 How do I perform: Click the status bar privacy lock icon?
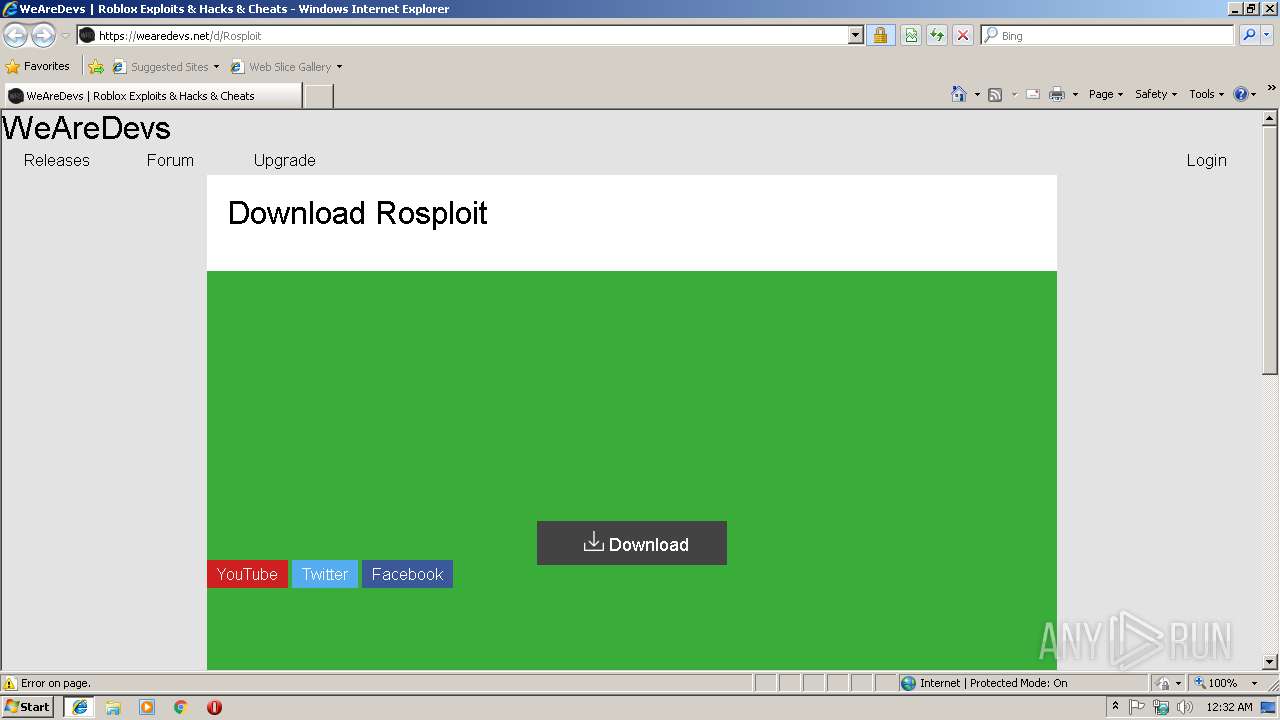click(1164, 683)
